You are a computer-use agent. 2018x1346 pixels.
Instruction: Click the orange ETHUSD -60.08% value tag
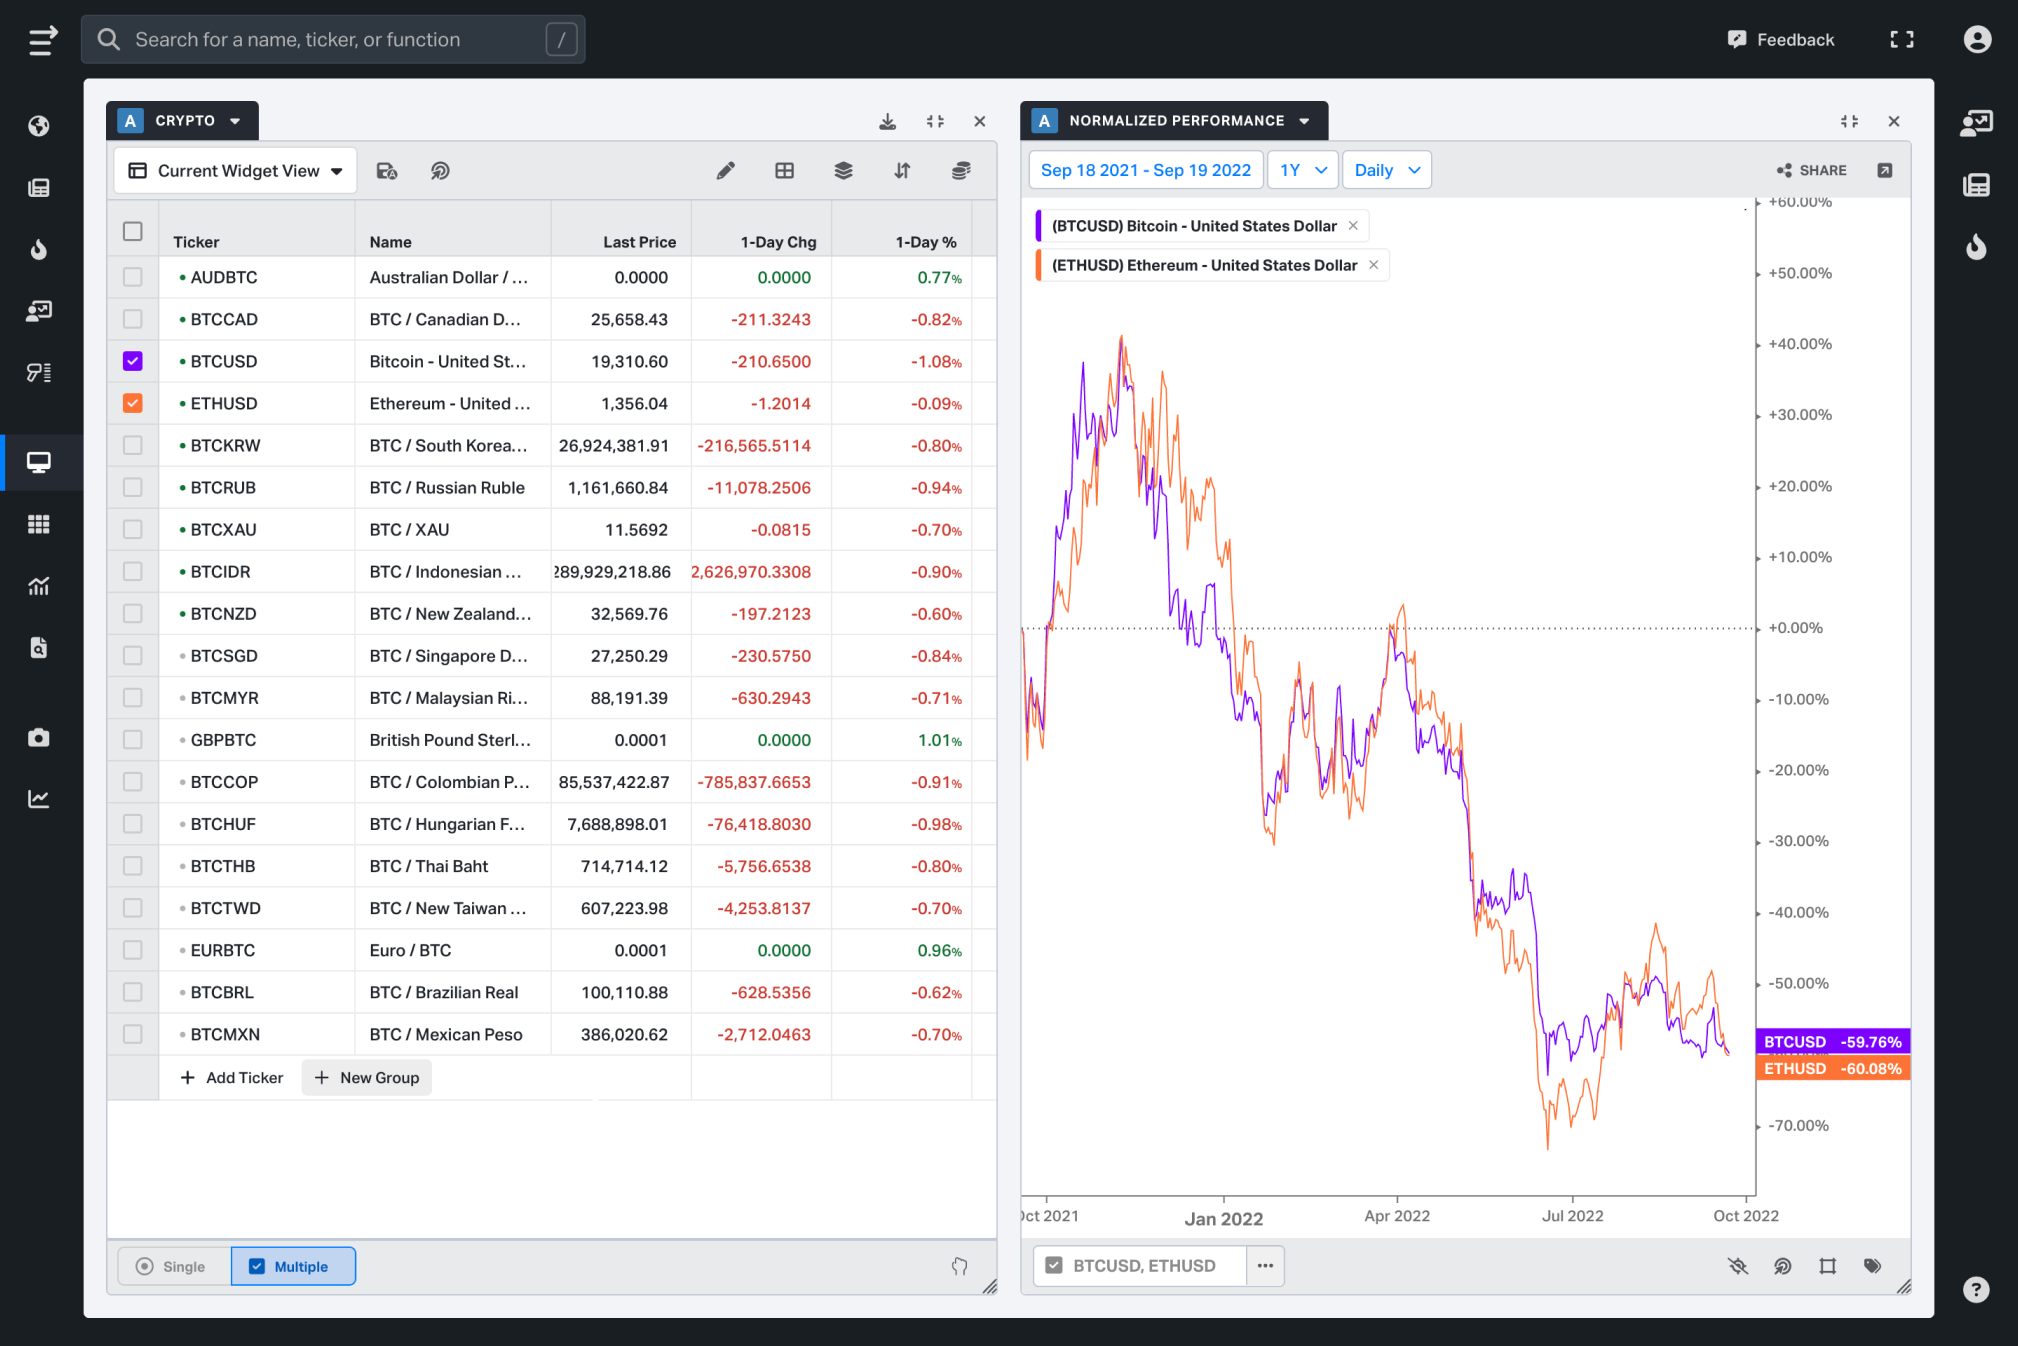[1833, 1069]
